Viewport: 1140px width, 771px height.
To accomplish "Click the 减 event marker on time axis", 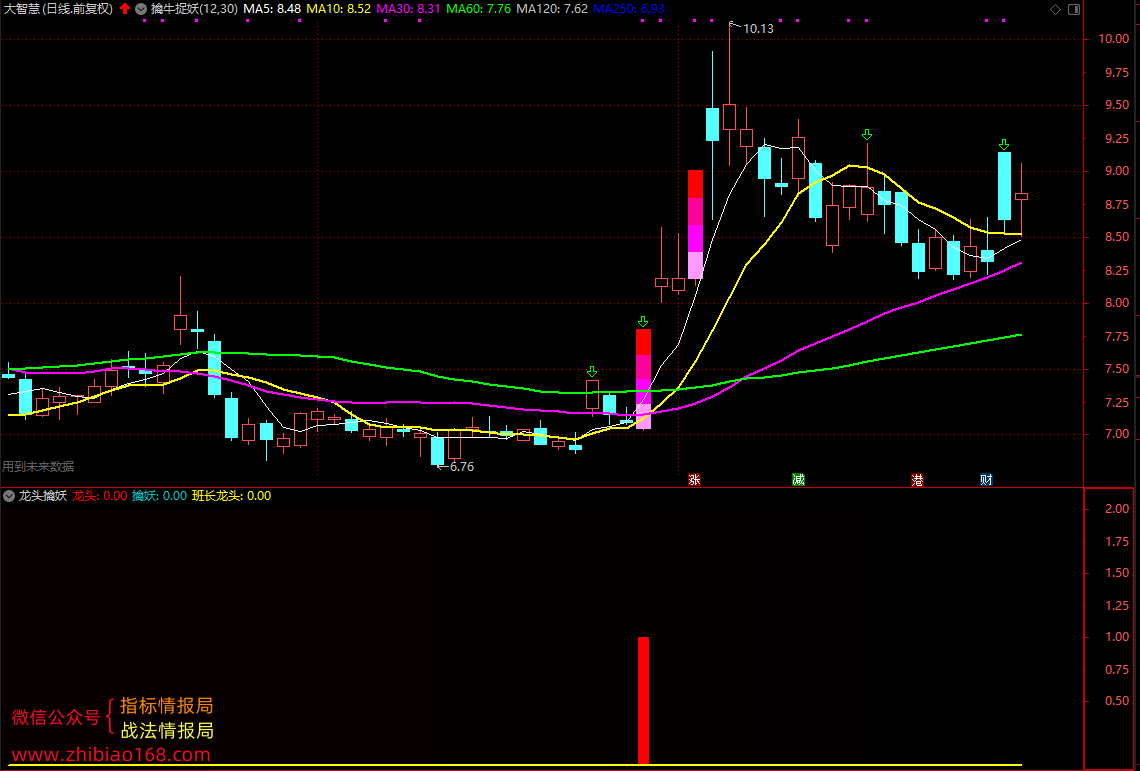I will tap(798, 480).
